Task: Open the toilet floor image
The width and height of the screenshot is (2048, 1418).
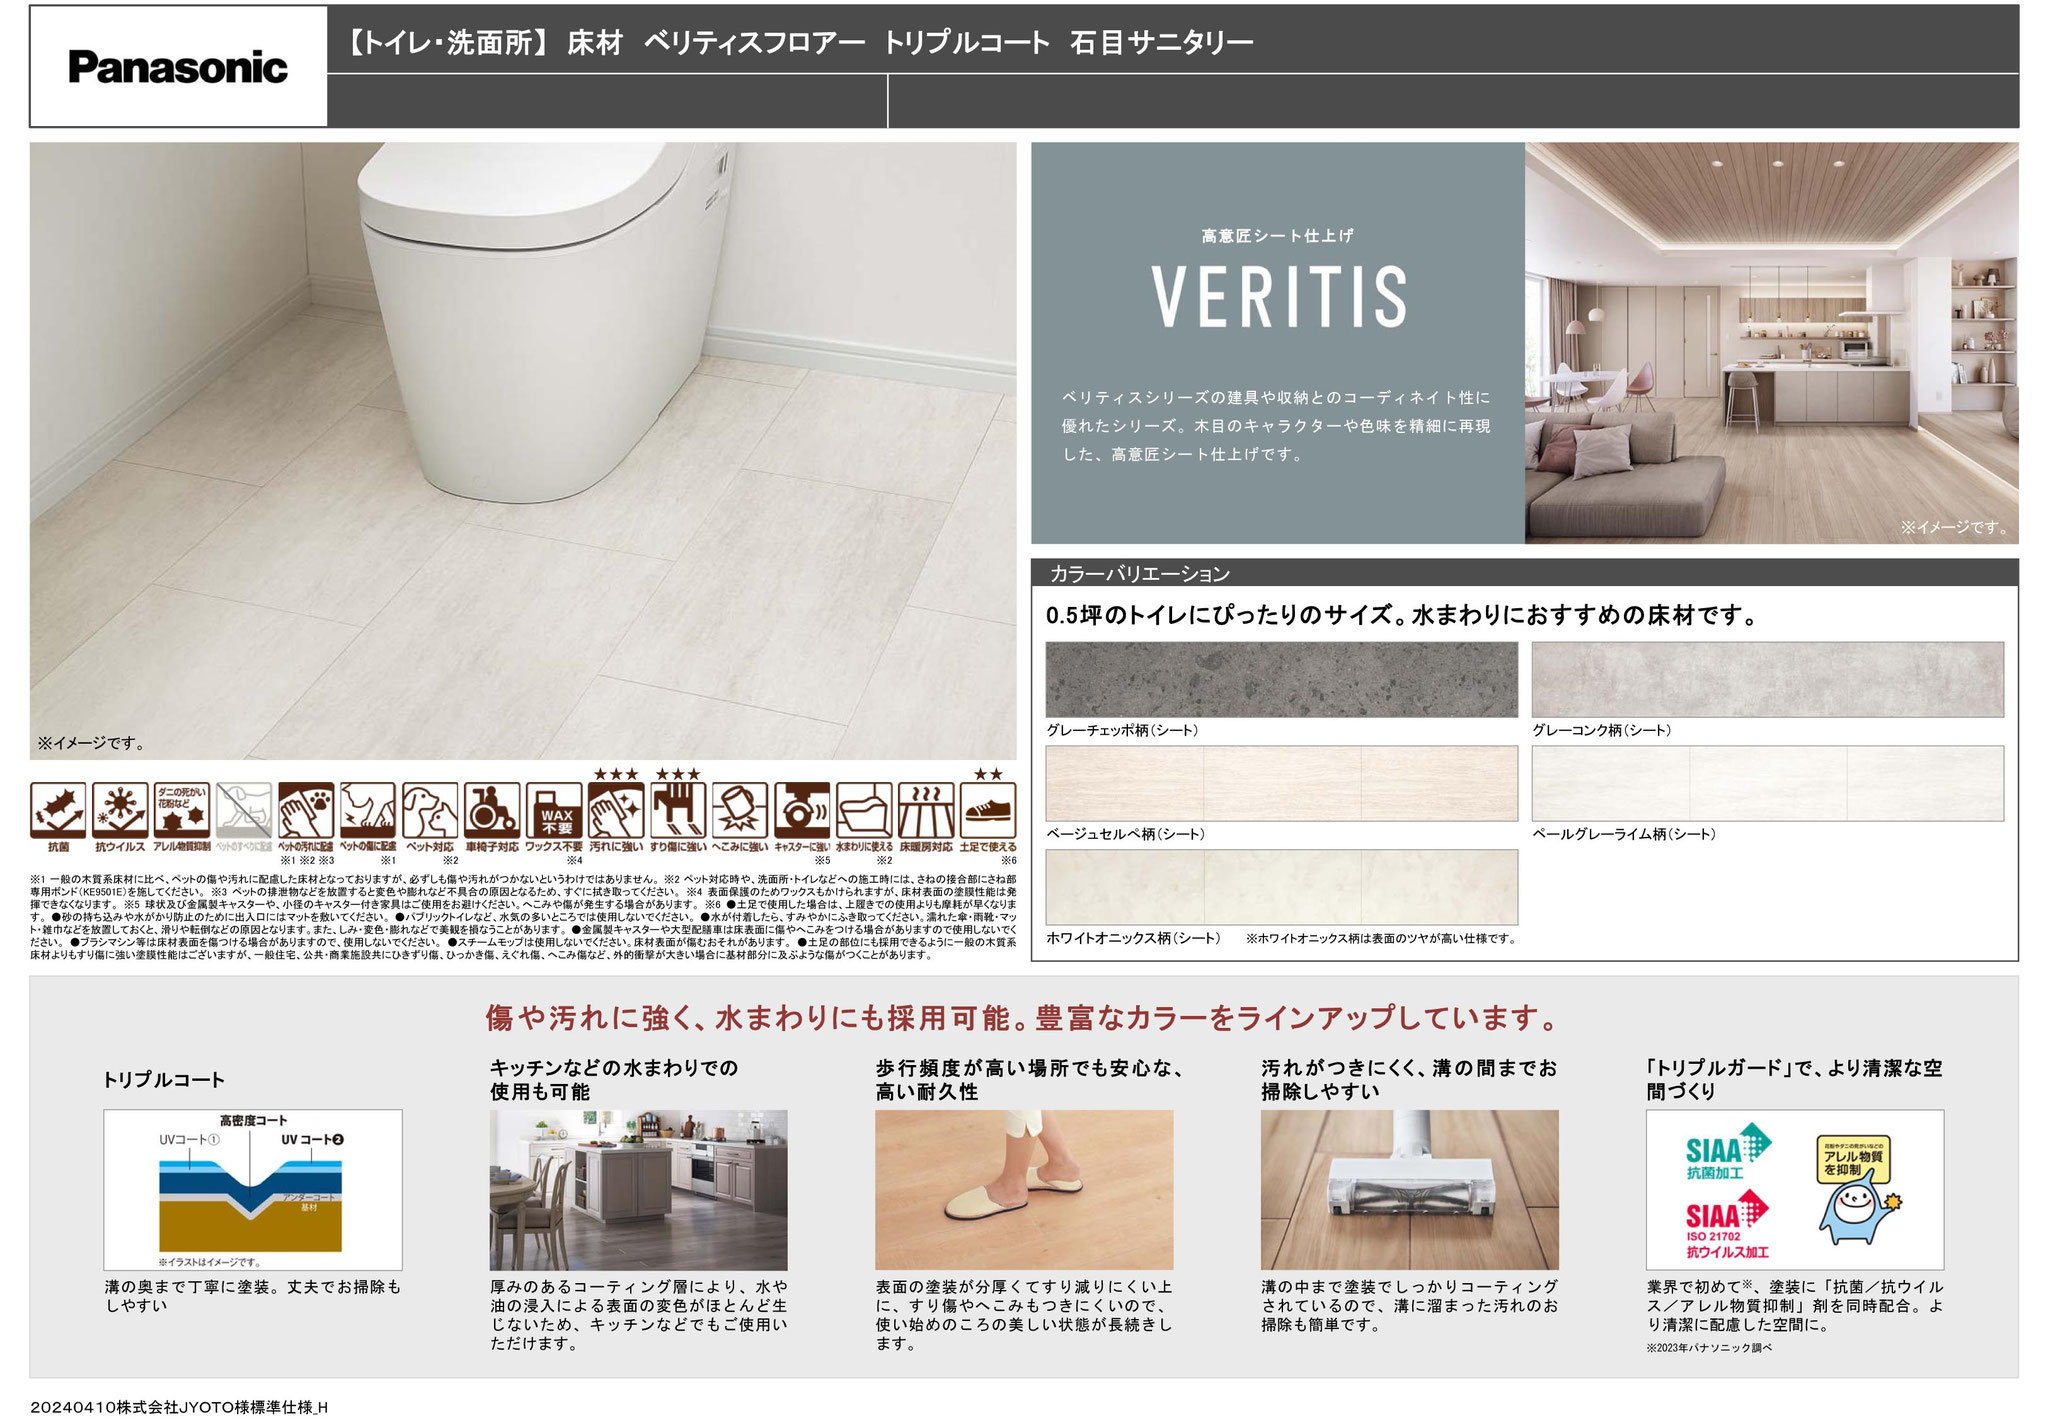Action: click(523, 451)
